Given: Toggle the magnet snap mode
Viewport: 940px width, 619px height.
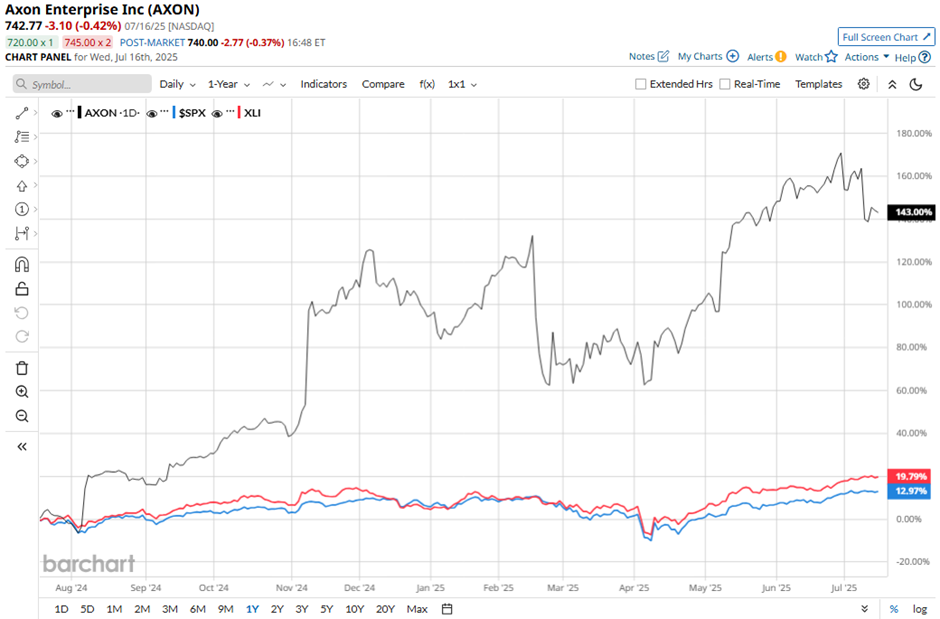Looking at the screenshot, I should [x=22, y=264].
